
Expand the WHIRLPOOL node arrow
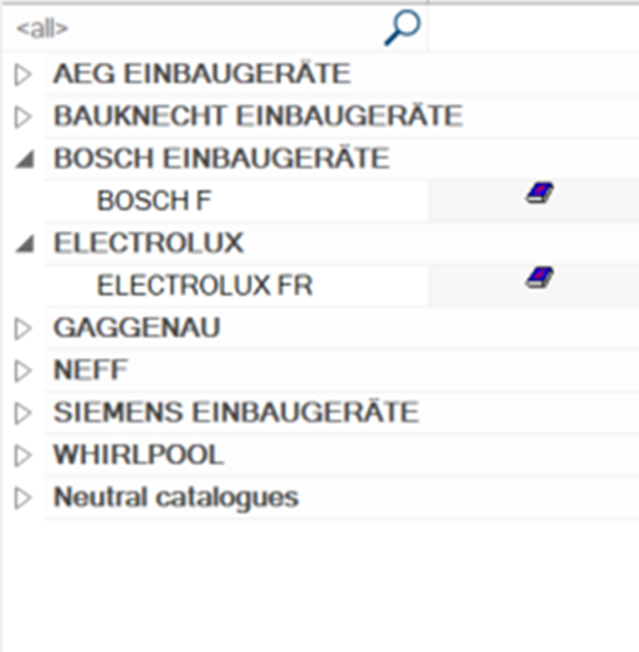23,456
